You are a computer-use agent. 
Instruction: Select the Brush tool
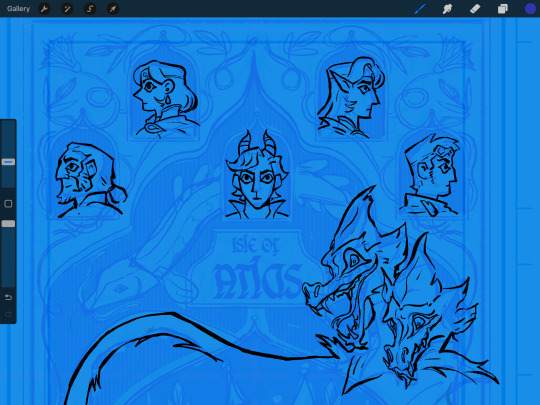click(420, 9)
